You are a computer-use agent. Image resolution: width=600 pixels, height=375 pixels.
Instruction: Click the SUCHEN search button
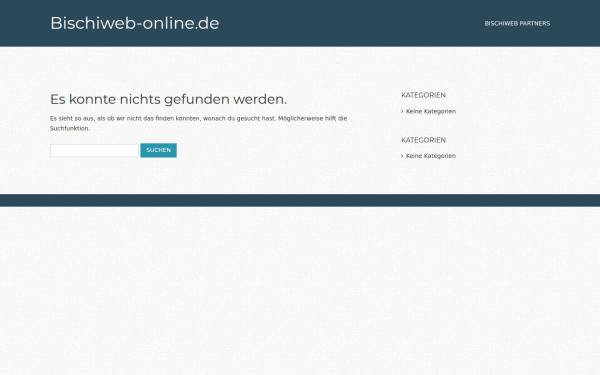point(158,150)
